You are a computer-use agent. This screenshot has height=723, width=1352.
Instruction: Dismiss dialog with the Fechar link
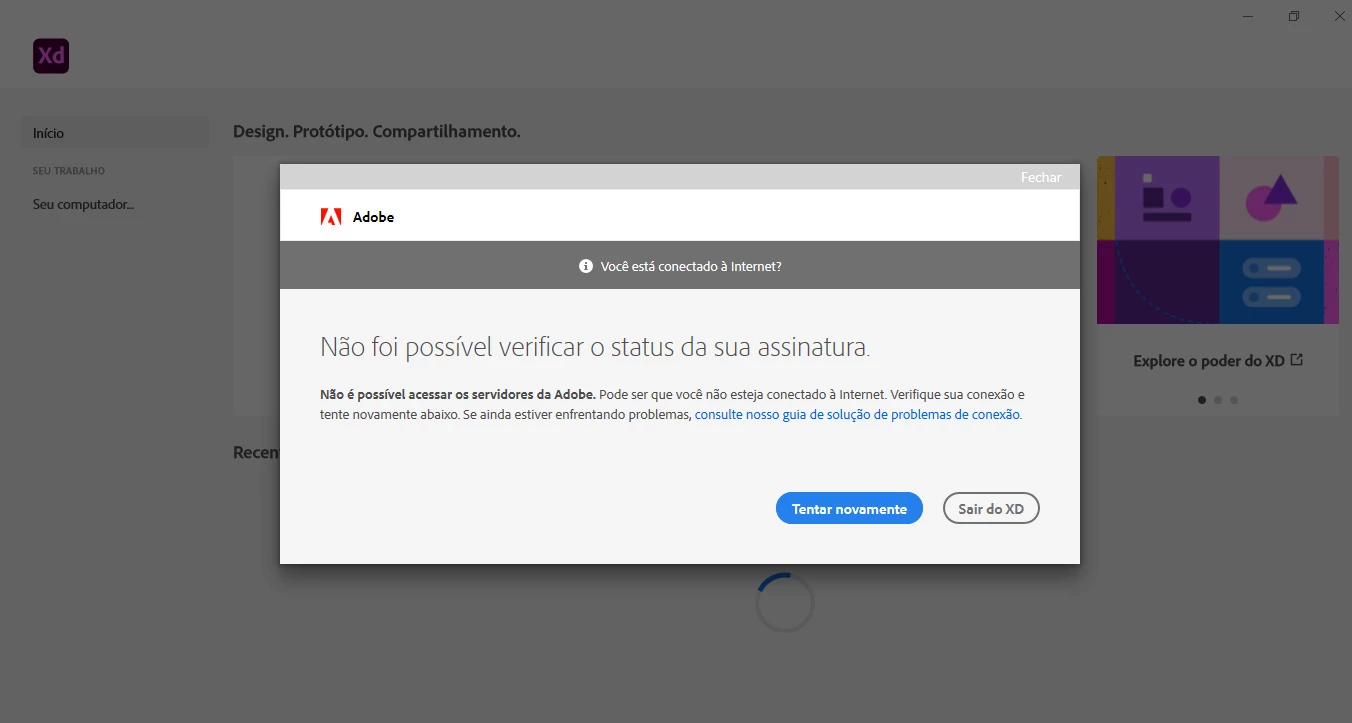coord(1041,177)
